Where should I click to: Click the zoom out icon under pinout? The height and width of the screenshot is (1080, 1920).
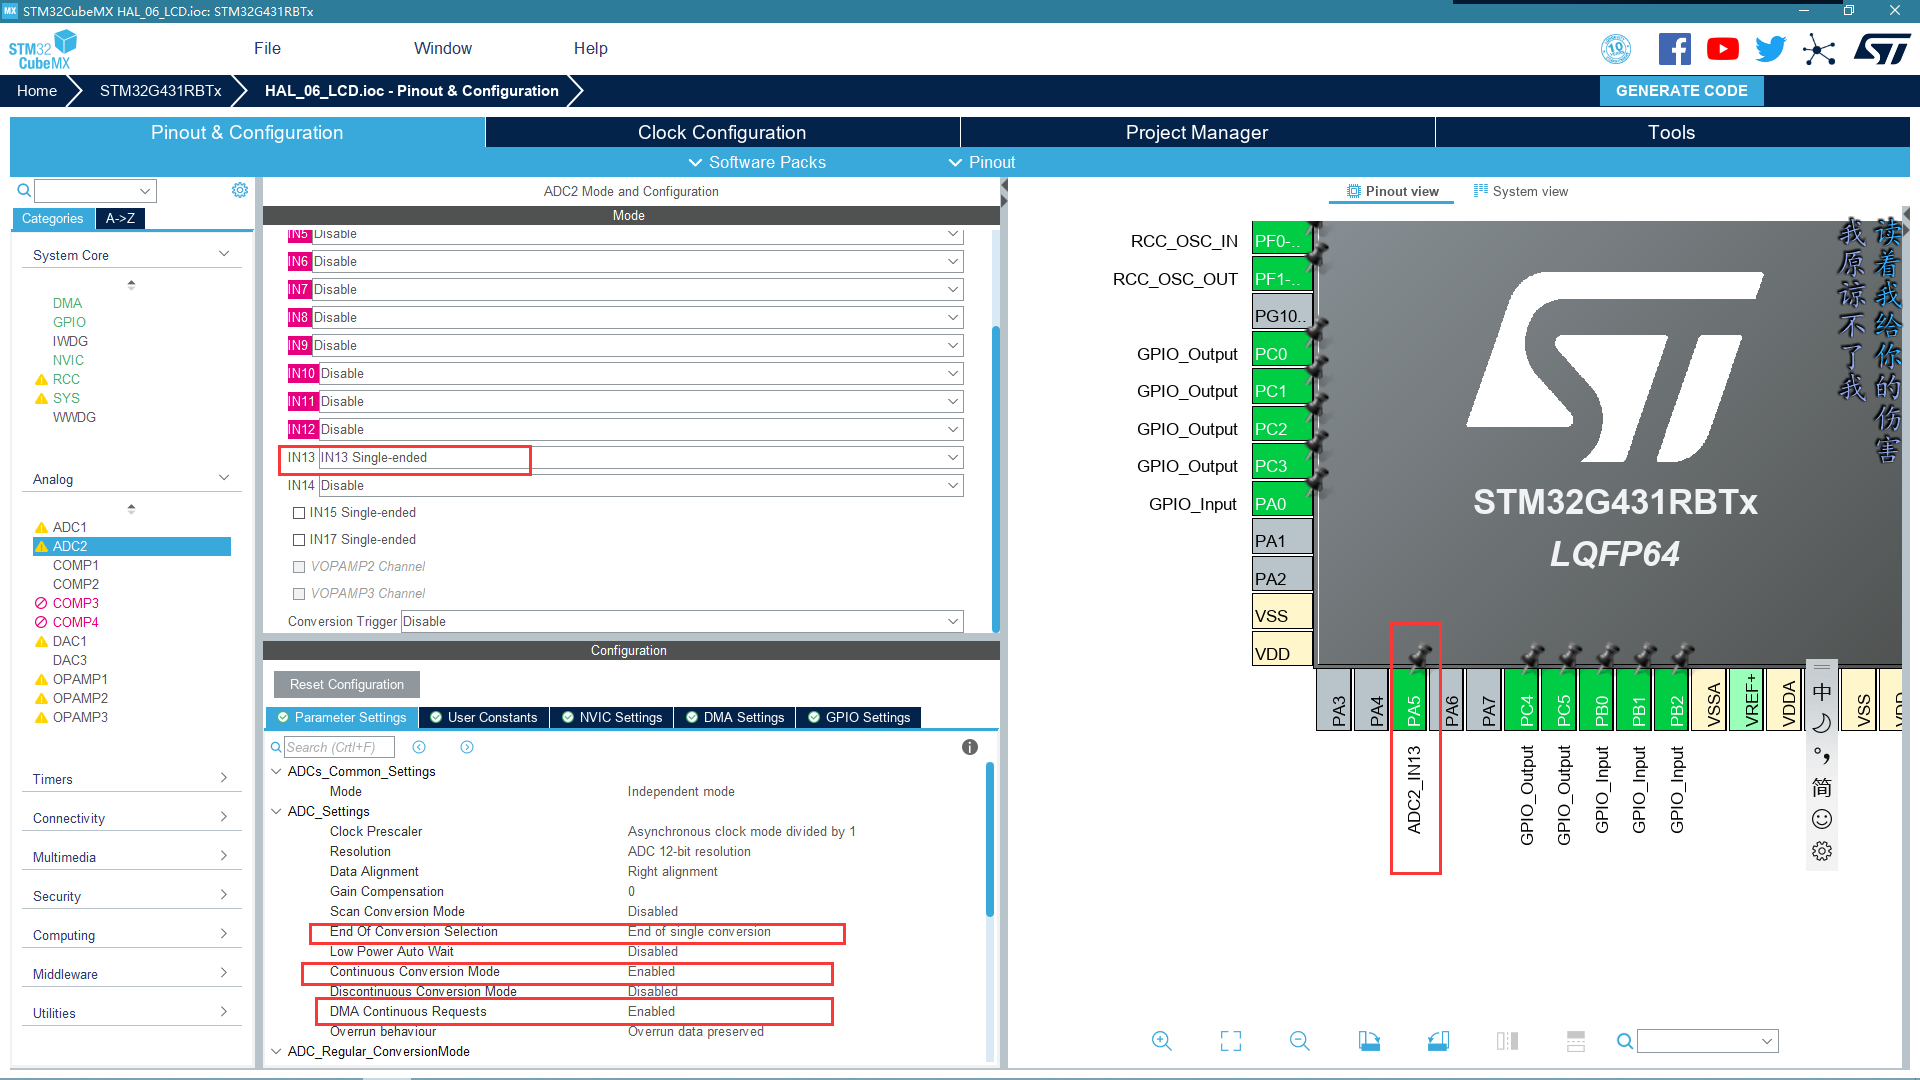(x=1299, y=1041)
